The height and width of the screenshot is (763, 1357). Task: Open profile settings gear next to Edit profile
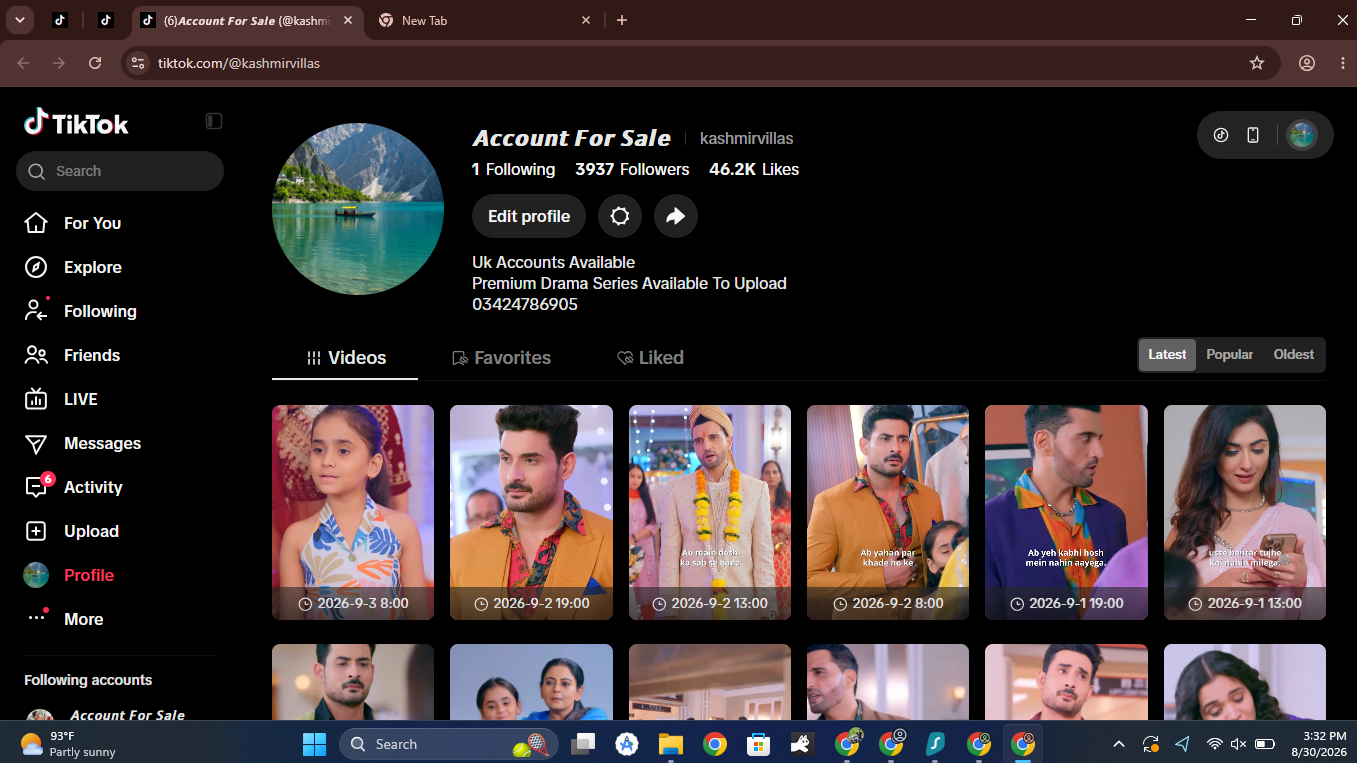coord(620,216)
